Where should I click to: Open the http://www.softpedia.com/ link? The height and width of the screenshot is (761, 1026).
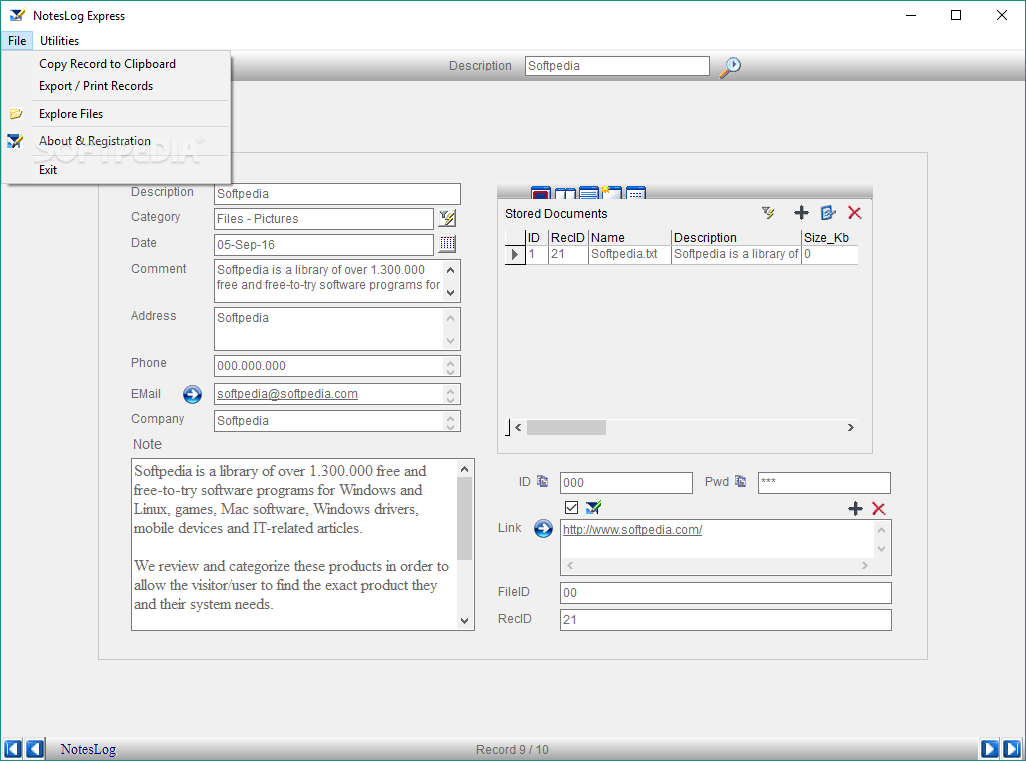[x=633, y=529]
